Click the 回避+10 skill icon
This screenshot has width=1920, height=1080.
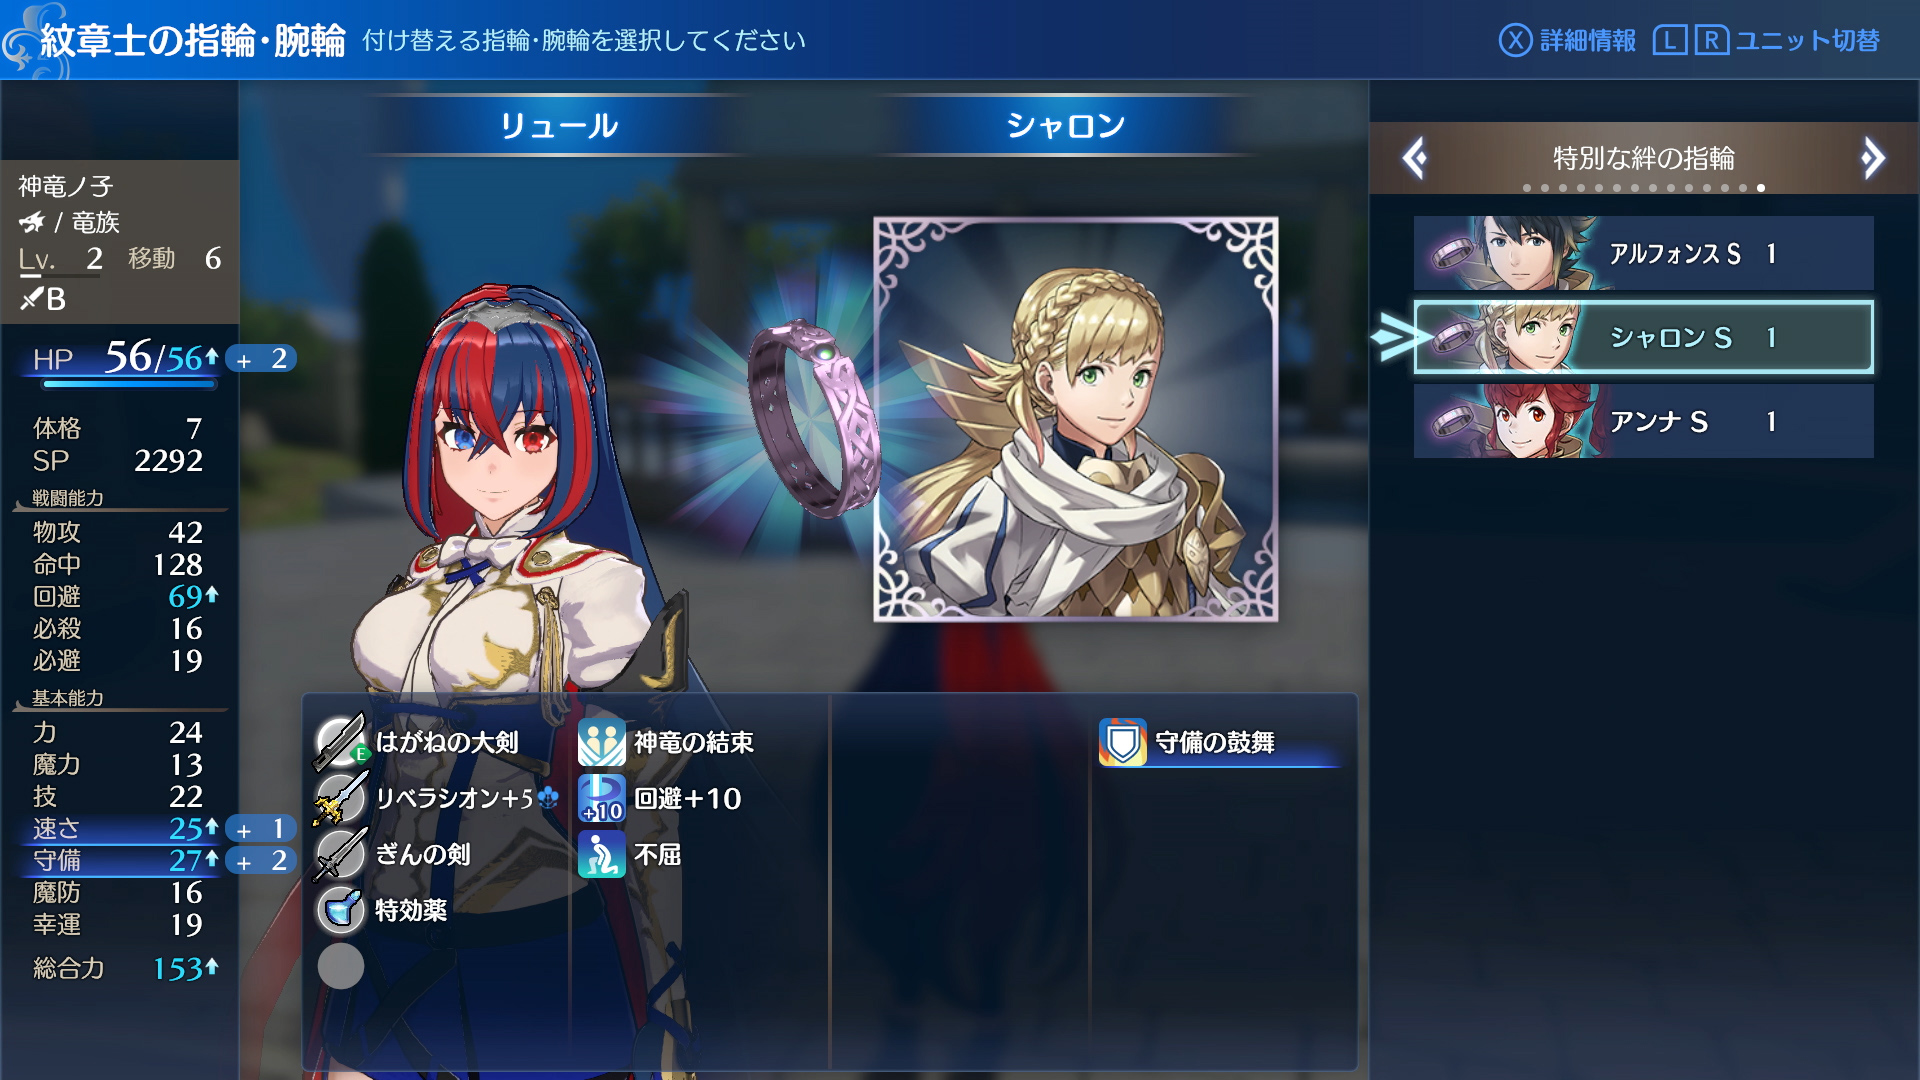pos(601,798)
